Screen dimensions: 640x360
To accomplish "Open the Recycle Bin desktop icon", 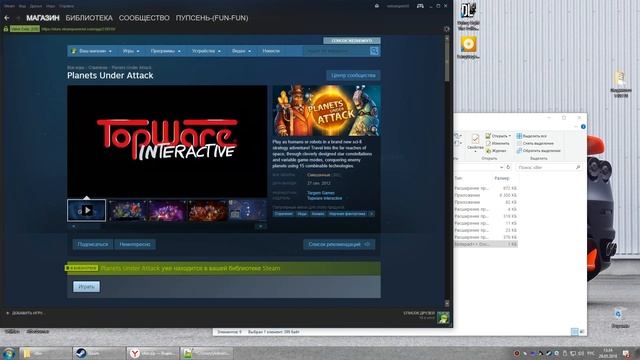I will click(619, 318).
